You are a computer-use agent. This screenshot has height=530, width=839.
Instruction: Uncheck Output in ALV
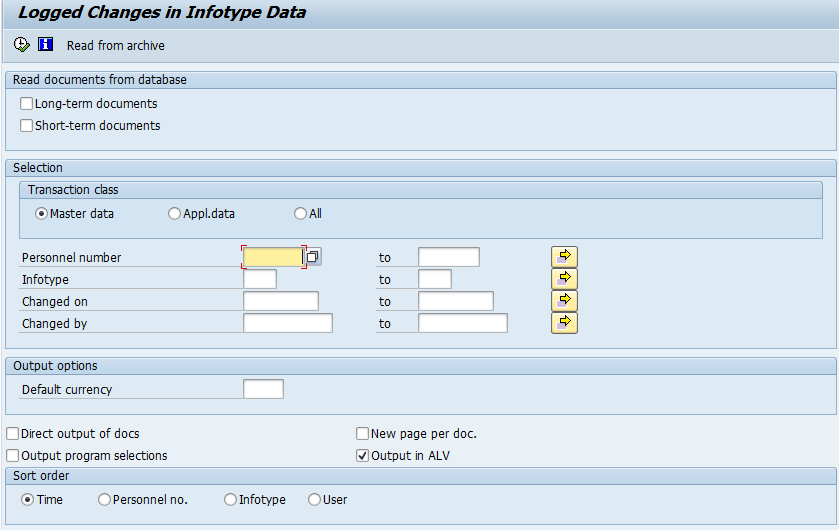pyautogui.click(x=363, y=456)
